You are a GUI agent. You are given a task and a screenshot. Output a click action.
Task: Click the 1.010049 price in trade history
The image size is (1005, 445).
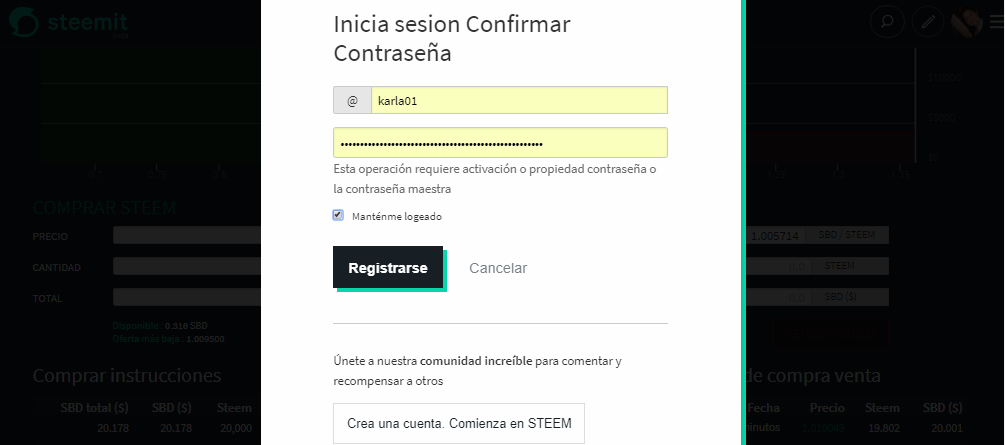(x=827, y=428)
